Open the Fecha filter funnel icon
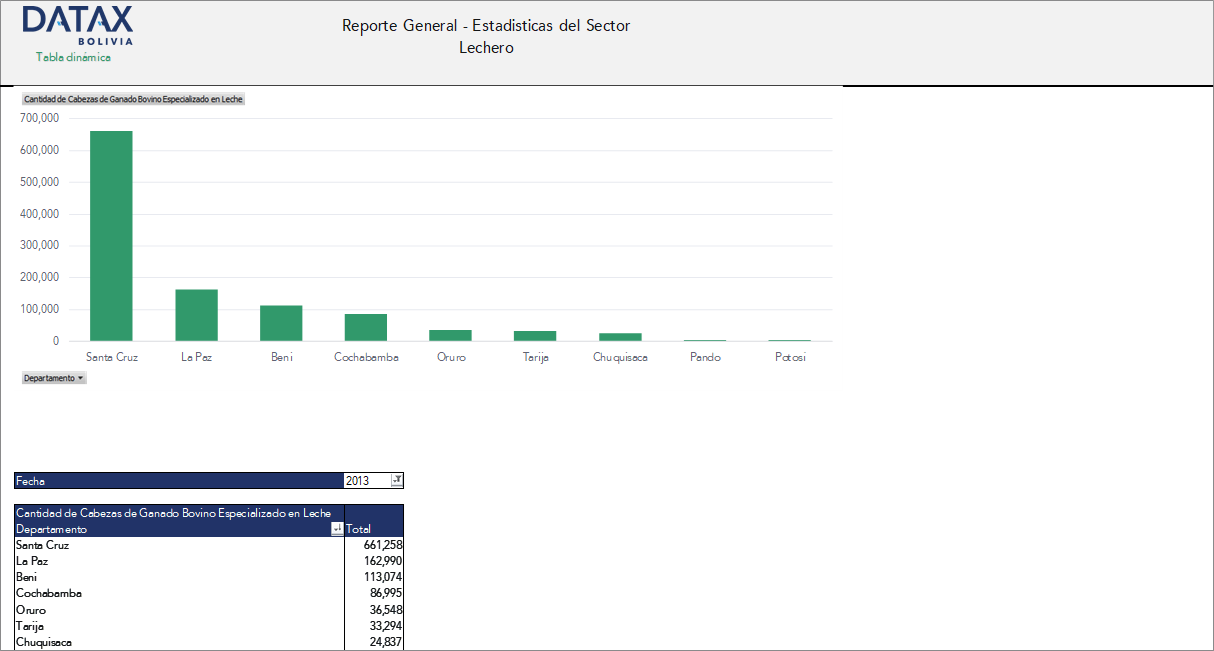The height and width of the screenshot is (651, 1214). [x=395, y=480]
